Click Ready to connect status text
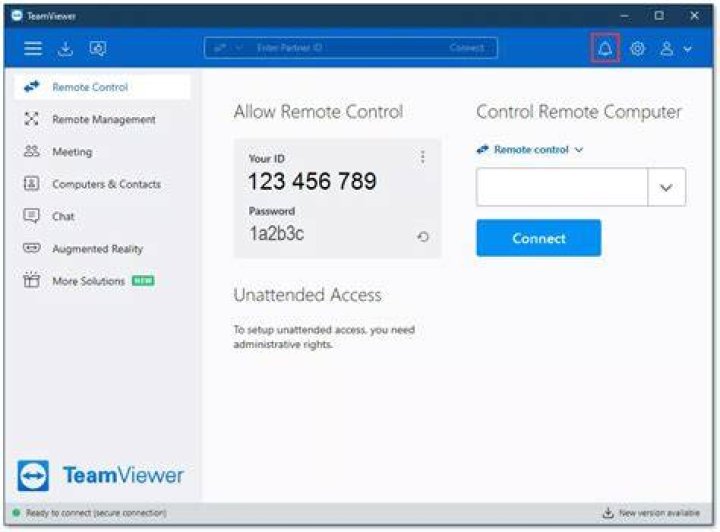The width and height of the screenshot is (720, 532). tap(96, 513)
